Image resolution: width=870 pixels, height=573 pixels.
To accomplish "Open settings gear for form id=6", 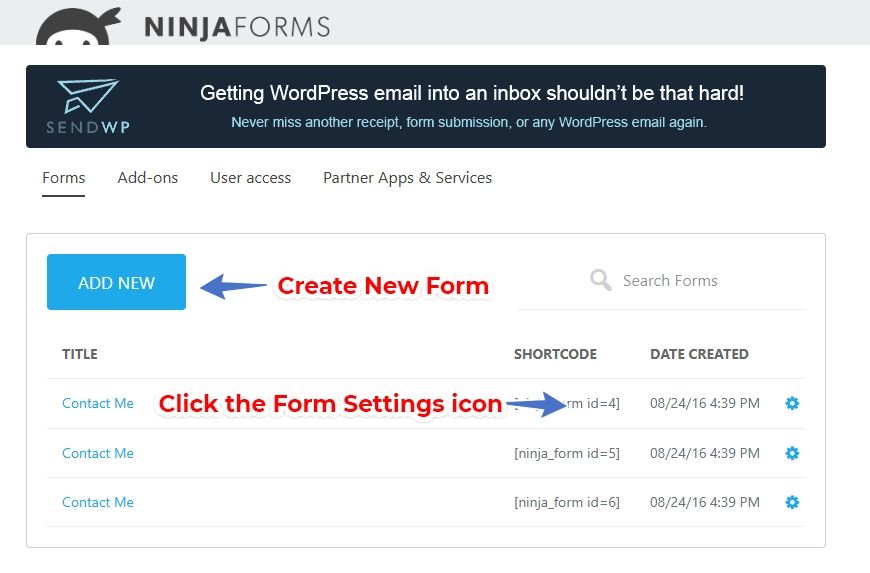I will point(792,502).
